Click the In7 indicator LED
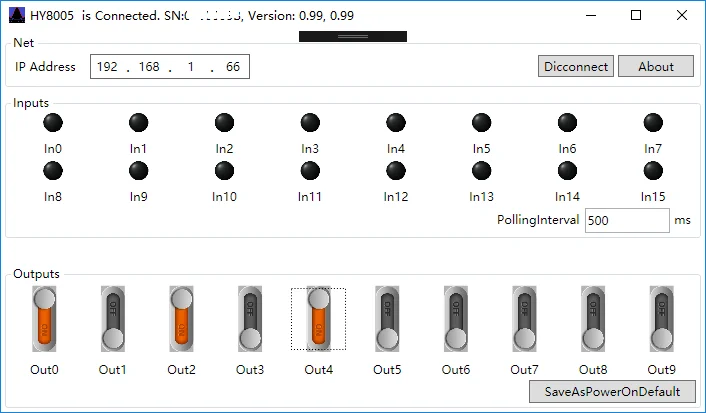706x413 pixels. pyautogui.click(x=653, y=123)
